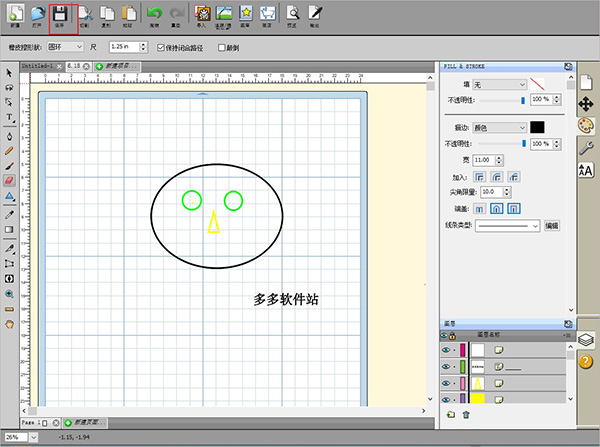Click the New document icon

[15, 14]
